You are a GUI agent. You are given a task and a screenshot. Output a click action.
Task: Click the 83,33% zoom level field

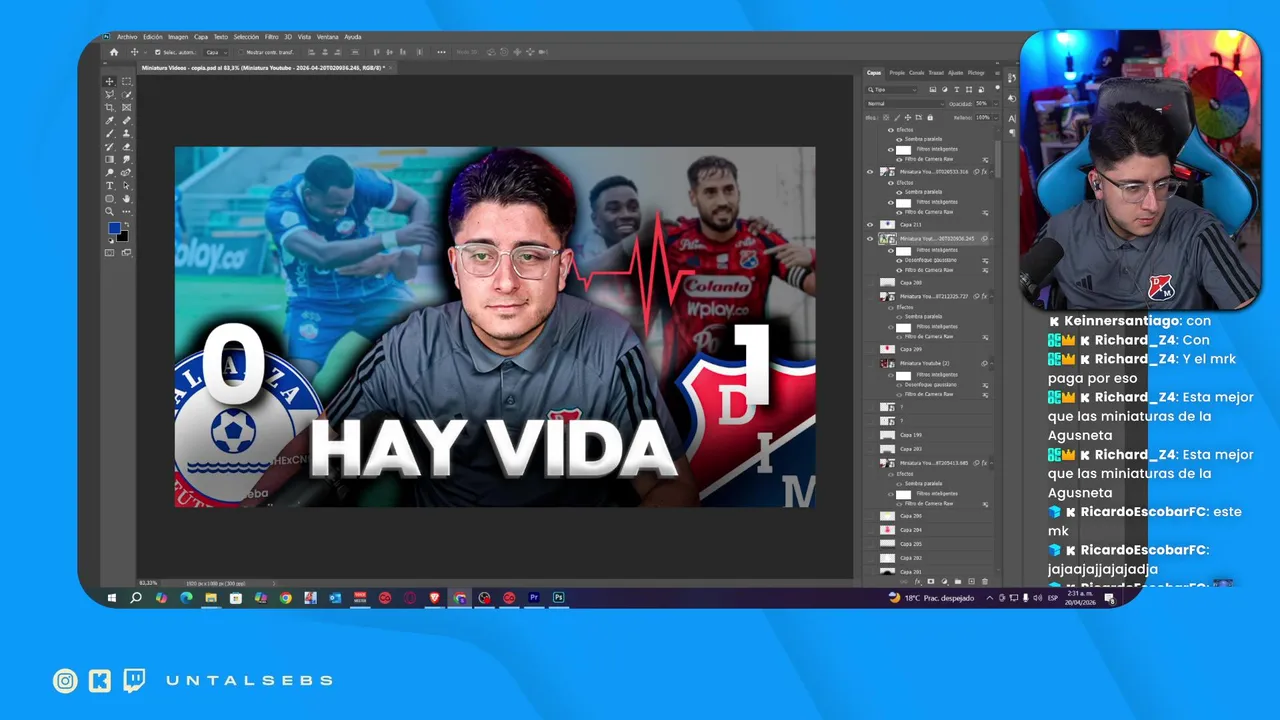148,581
